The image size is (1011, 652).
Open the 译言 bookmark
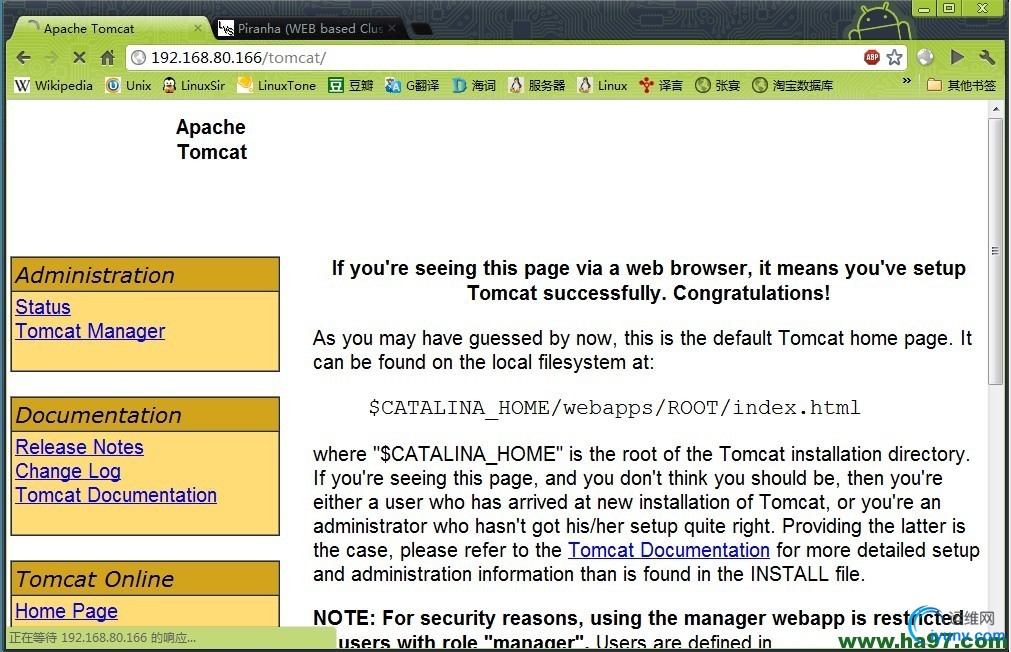[x=661, y=85]
